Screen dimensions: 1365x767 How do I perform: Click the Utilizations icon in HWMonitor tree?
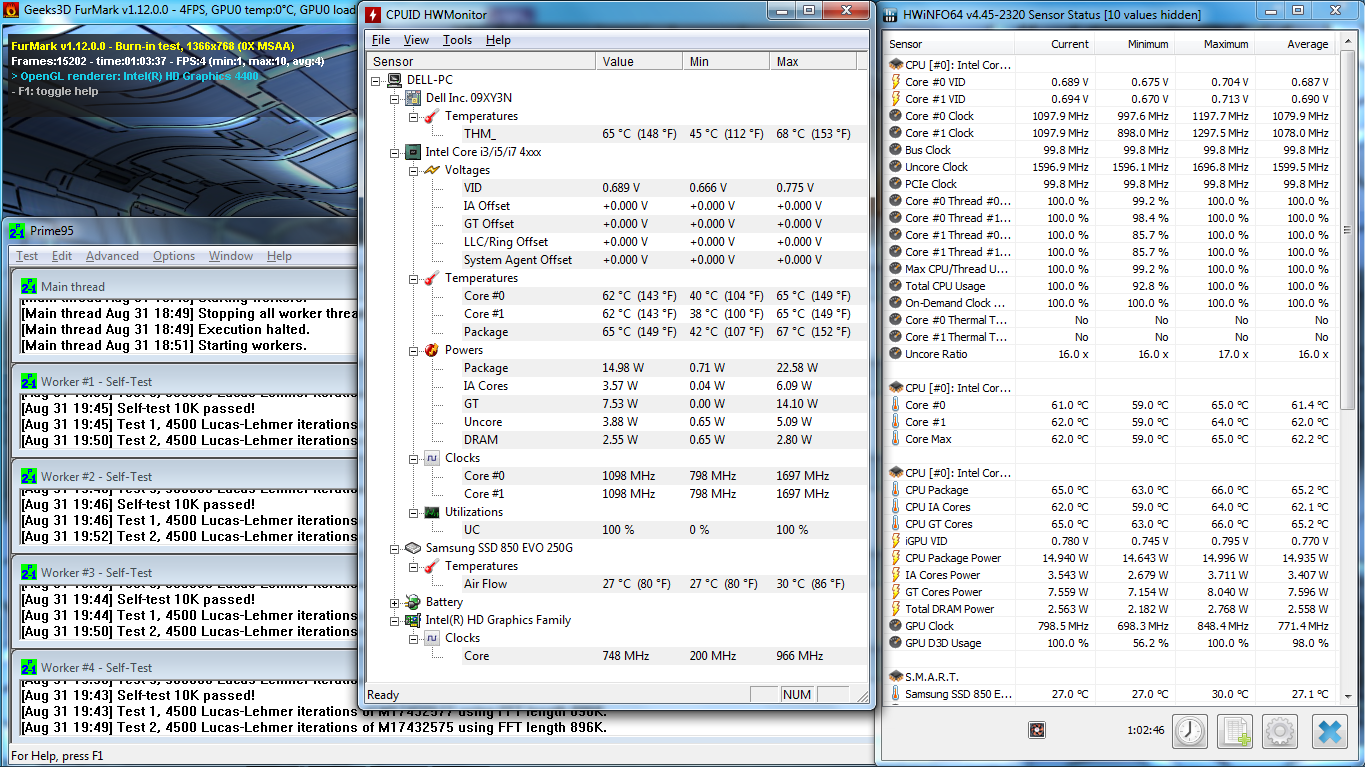click(431, 512)
